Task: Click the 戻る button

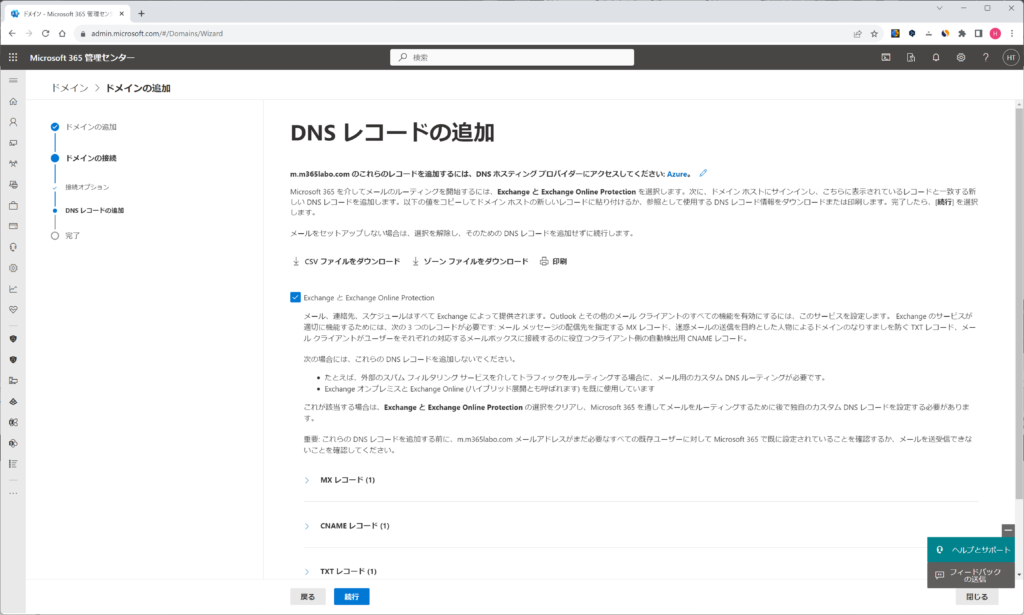Action: (x=308, y=597)
